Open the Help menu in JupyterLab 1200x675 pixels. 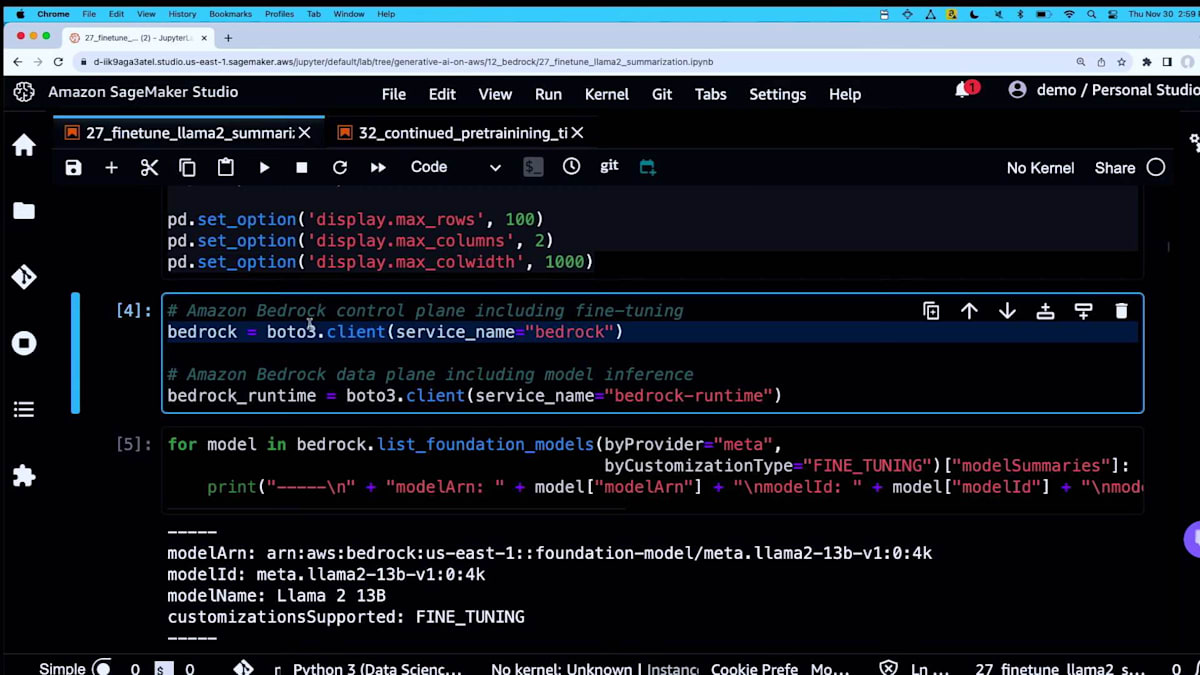844,94
